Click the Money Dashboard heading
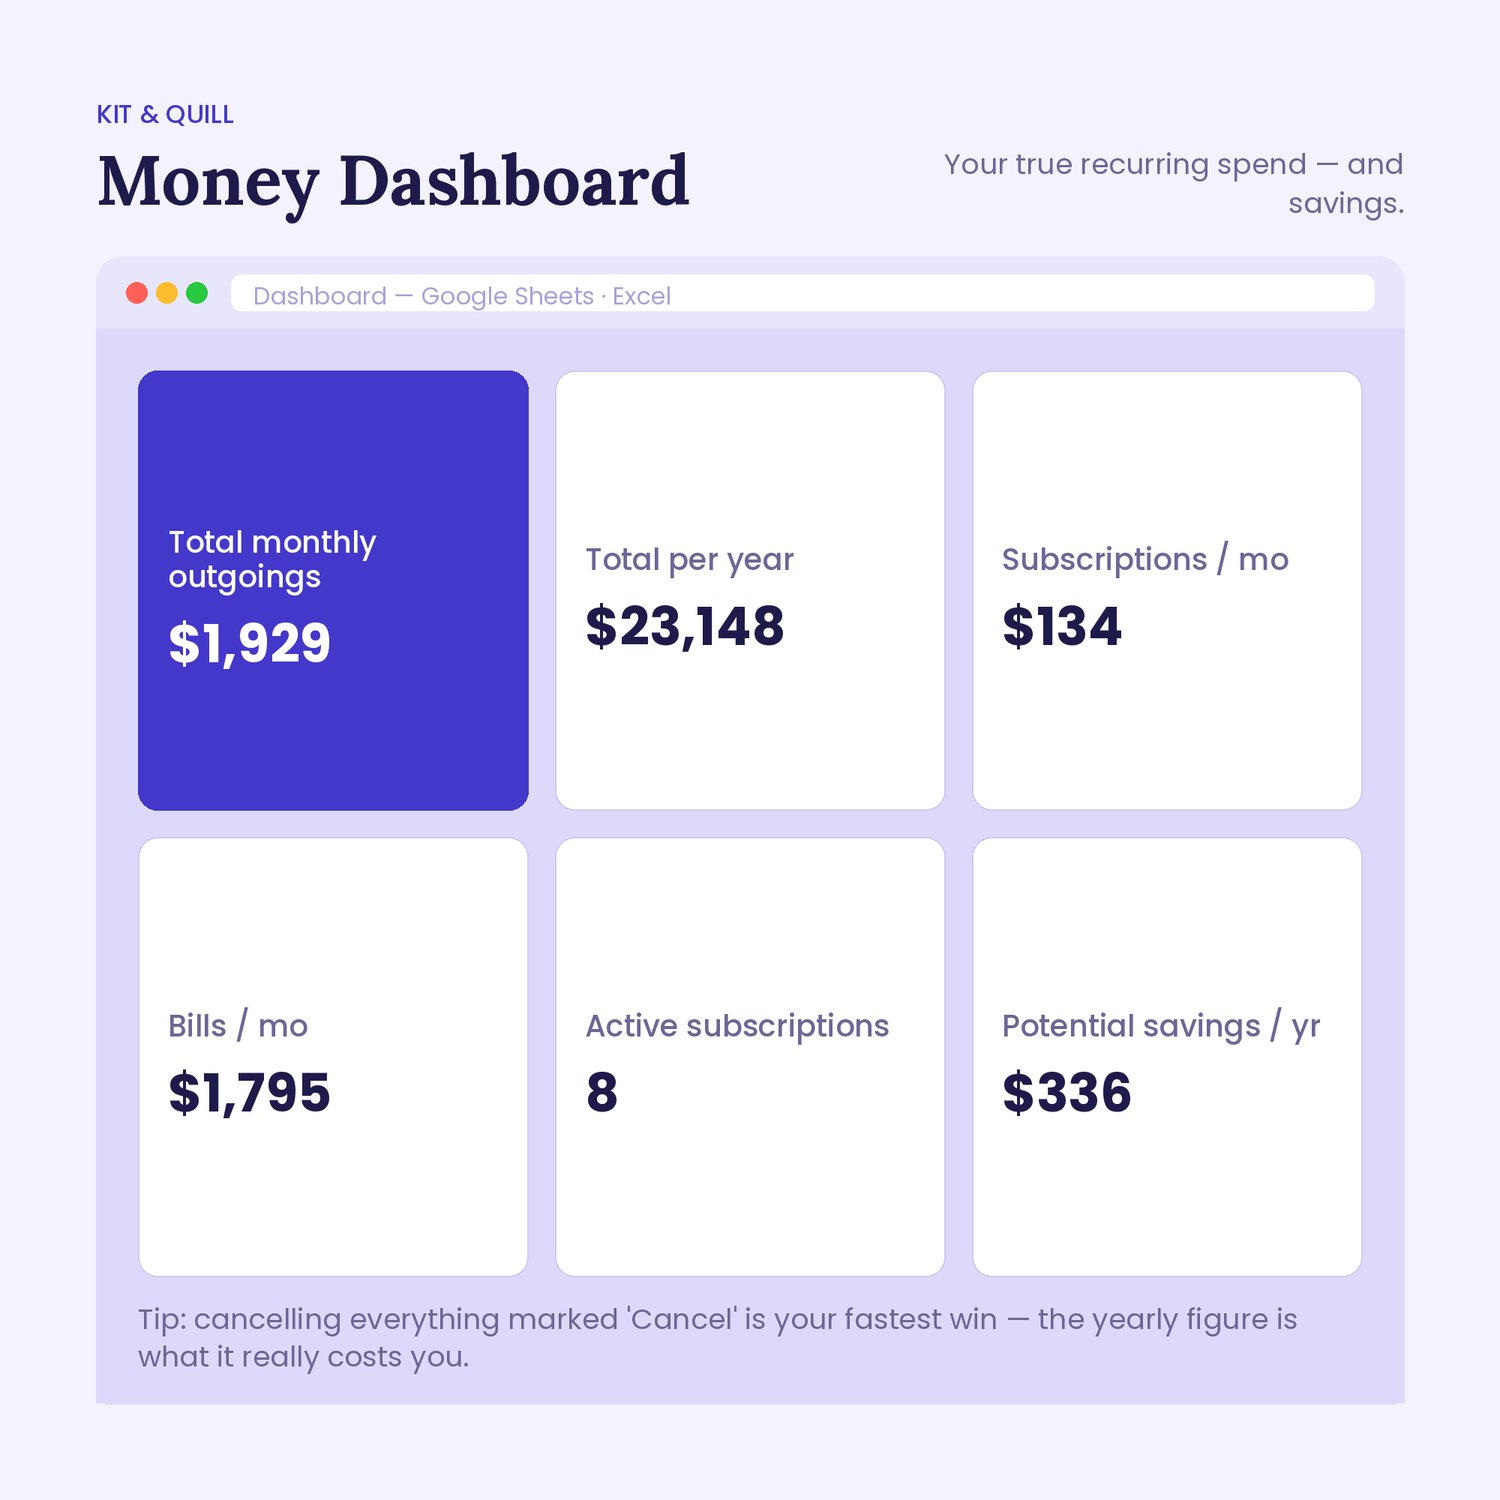Screen dimensions: 1500x1500 click(x=394, y=183)
